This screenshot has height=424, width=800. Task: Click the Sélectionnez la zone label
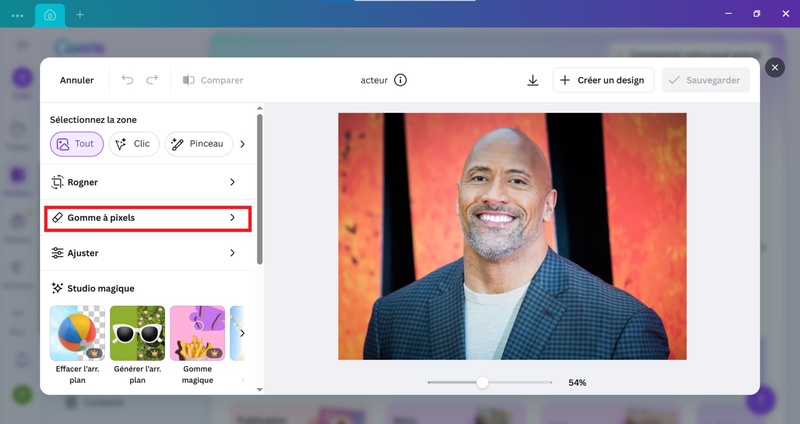coord(93,120)
